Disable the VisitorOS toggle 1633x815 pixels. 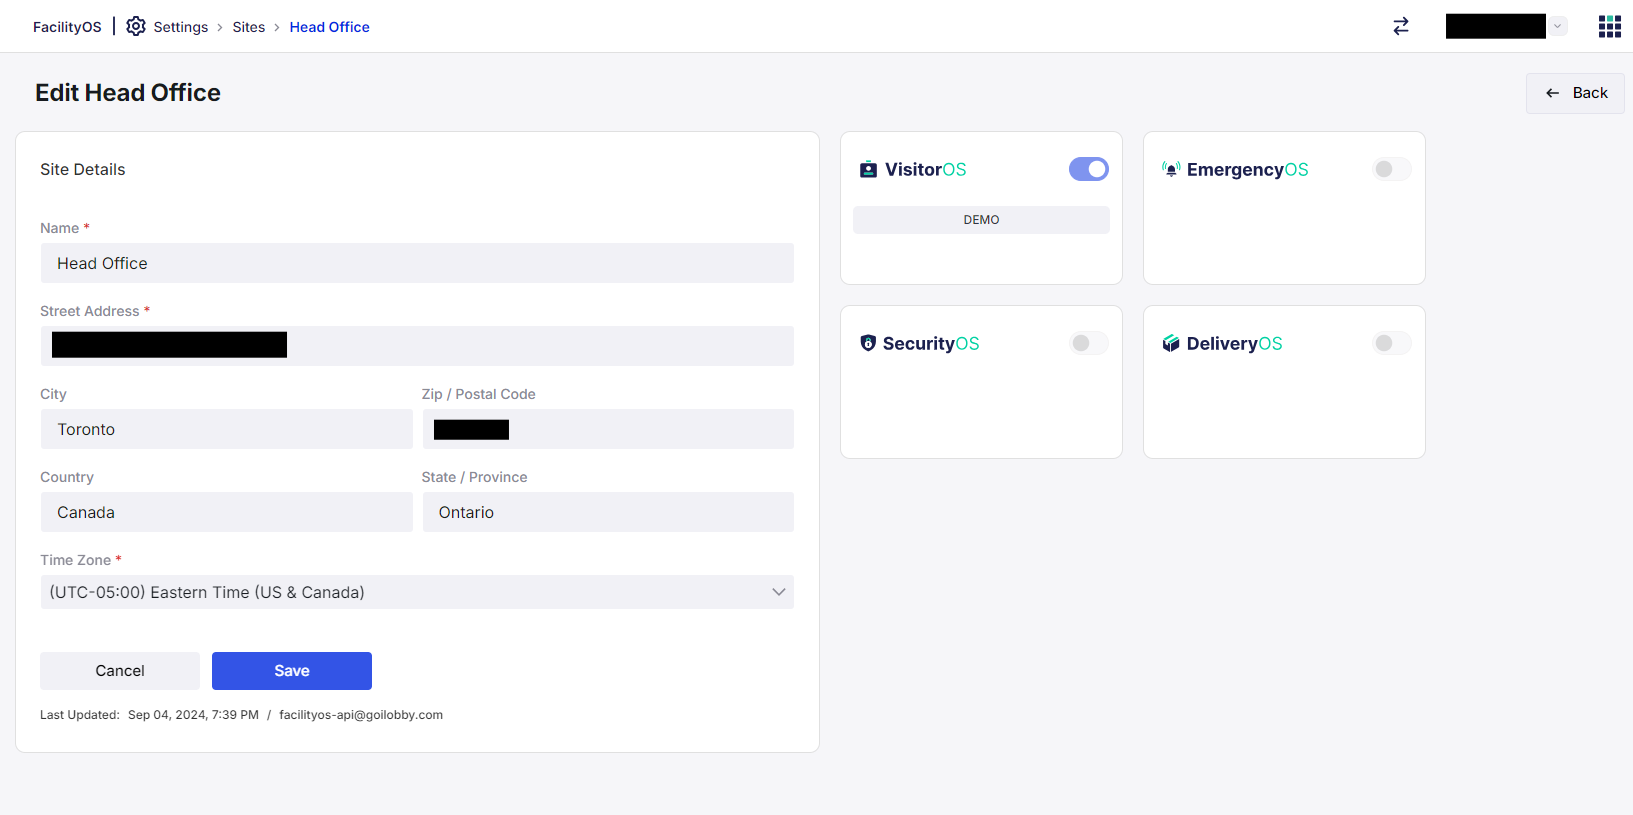click(x=1089, y=169)
